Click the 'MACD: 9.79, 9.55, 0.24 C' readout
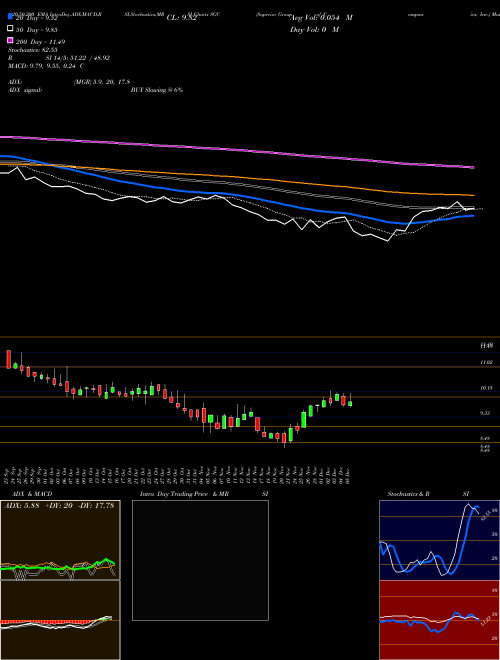 tap(46, 66)
